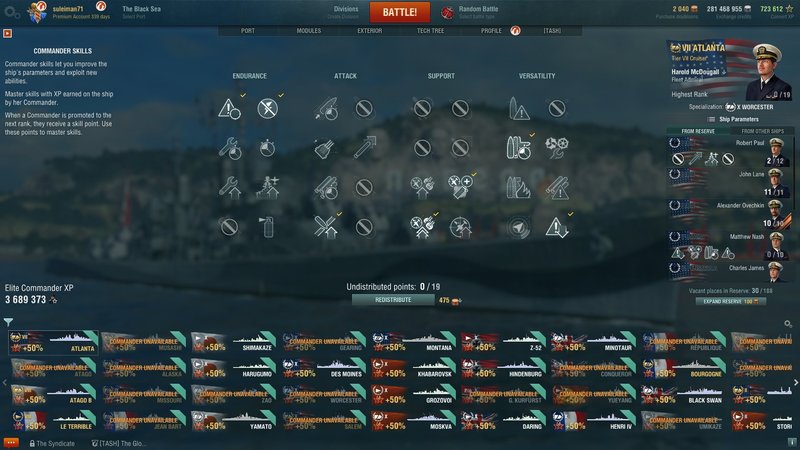This screenshot has width=800, height=450.
Task: Select the Priority Target skill icon
Action: pyautogui.click(x=229, y=109)
